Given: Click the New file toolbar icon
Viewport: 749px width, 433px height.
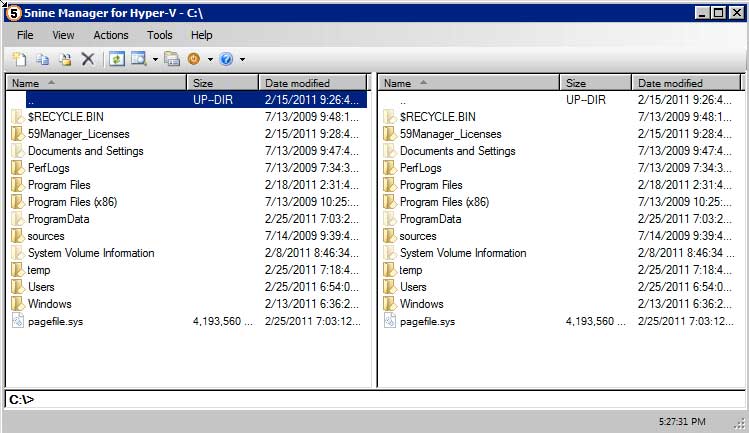Looking at the screenshot, I should click(20, 59).
